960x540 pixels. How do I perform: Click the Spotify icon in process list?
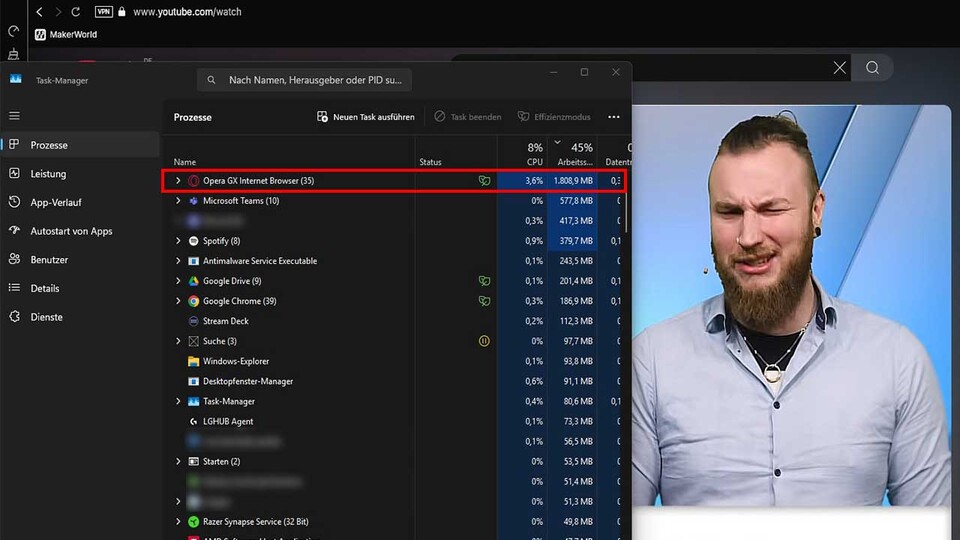click(x=193, y=241)
